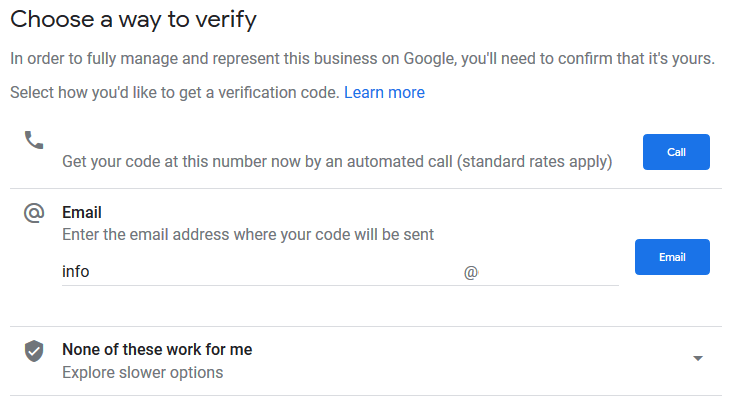This screenshot has height=407, width=743.
Task: Click the bold Email label
Action: [x=82, y=213]
